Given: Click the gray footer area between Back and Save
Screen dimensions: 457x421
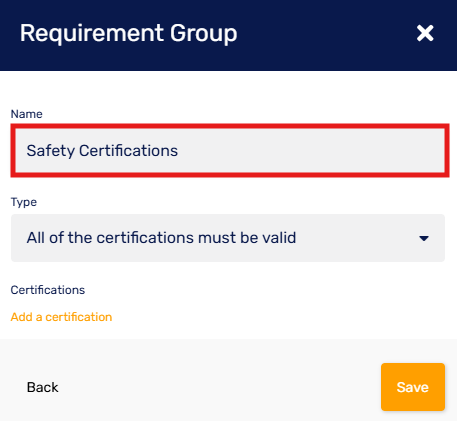Looking at the screenshot, I should [220, 387].
